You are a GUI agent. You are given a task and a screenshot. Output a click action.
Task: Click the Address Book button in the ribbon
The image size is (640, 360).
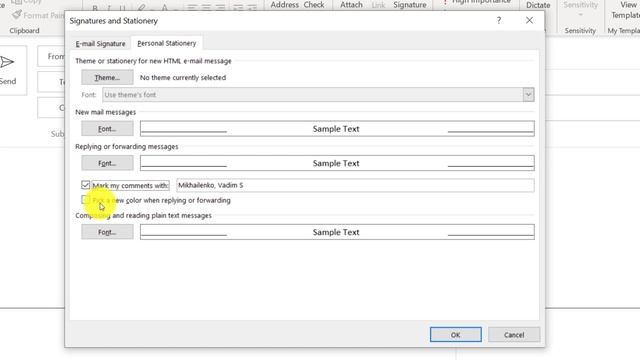pos(284,5)
